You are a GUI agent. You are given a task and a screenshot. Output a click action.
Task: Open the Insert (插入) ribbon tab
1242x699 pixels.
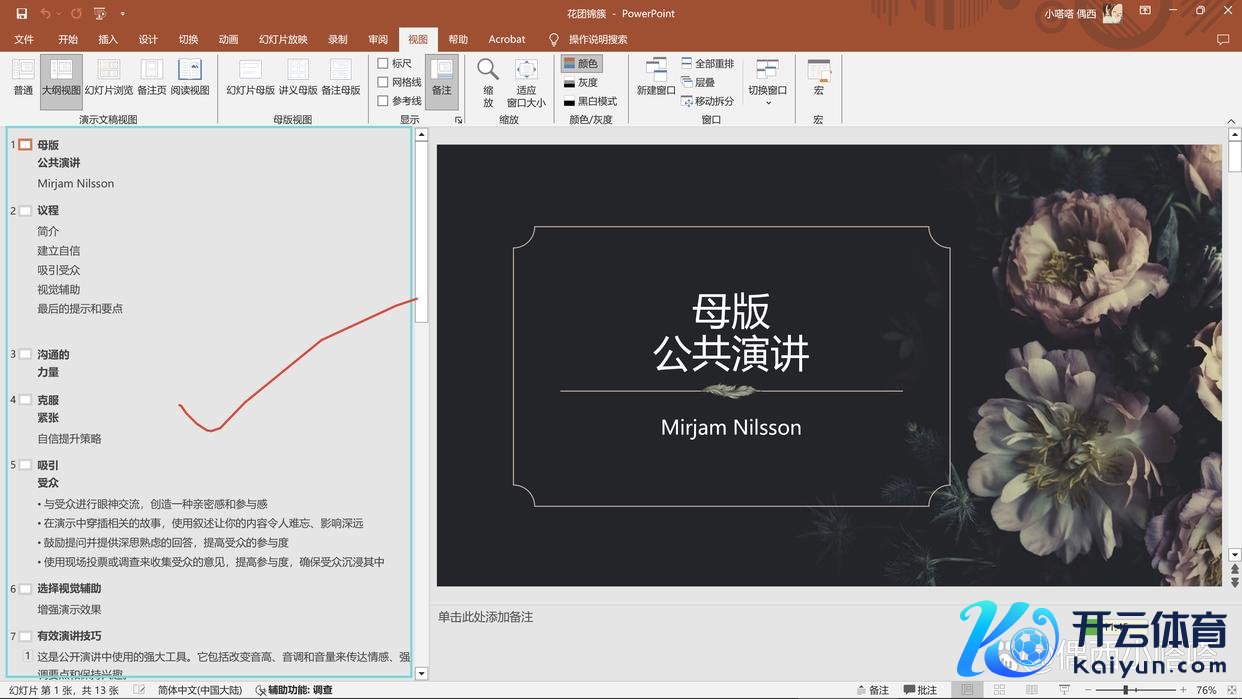(108, 39)
